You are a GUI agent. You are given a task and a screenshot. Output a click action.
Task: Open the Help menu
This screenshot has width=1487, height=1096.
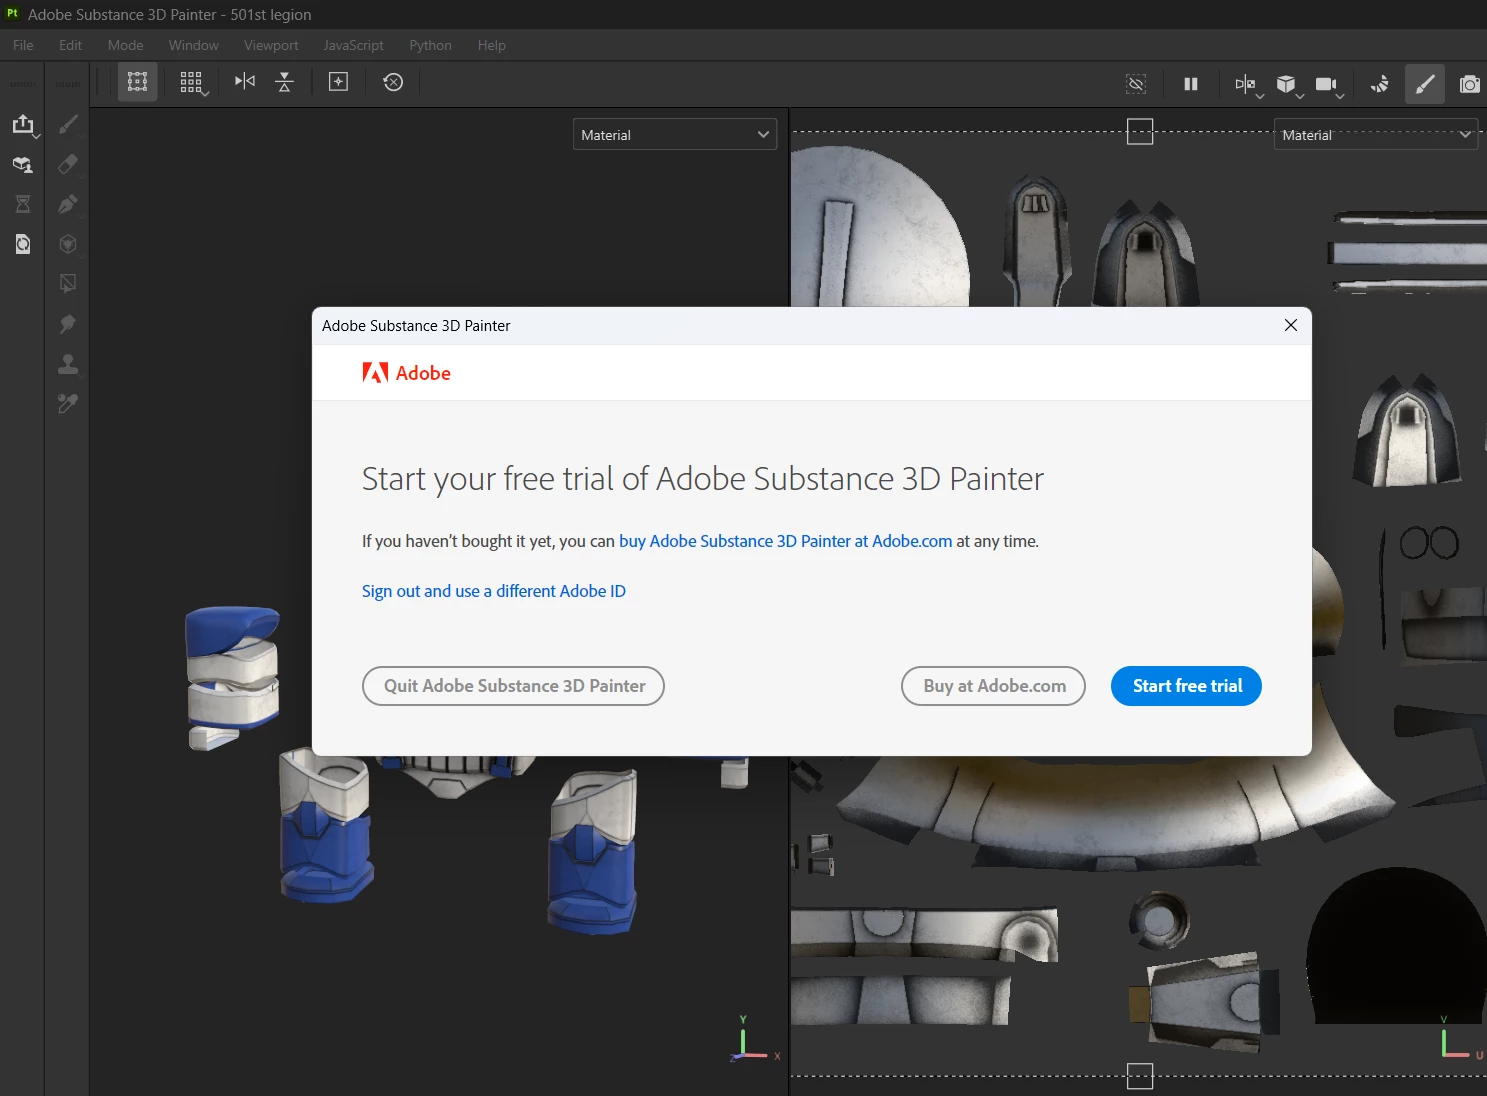(491, 45)
